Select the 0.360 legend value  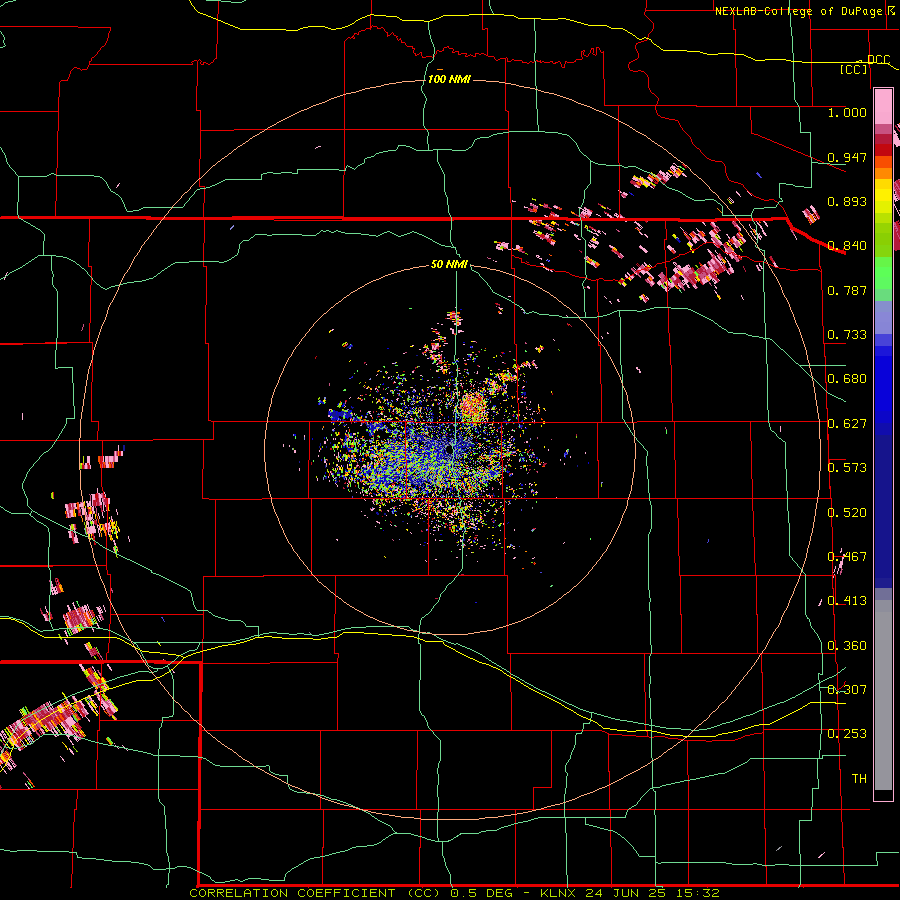click(847, 646)
